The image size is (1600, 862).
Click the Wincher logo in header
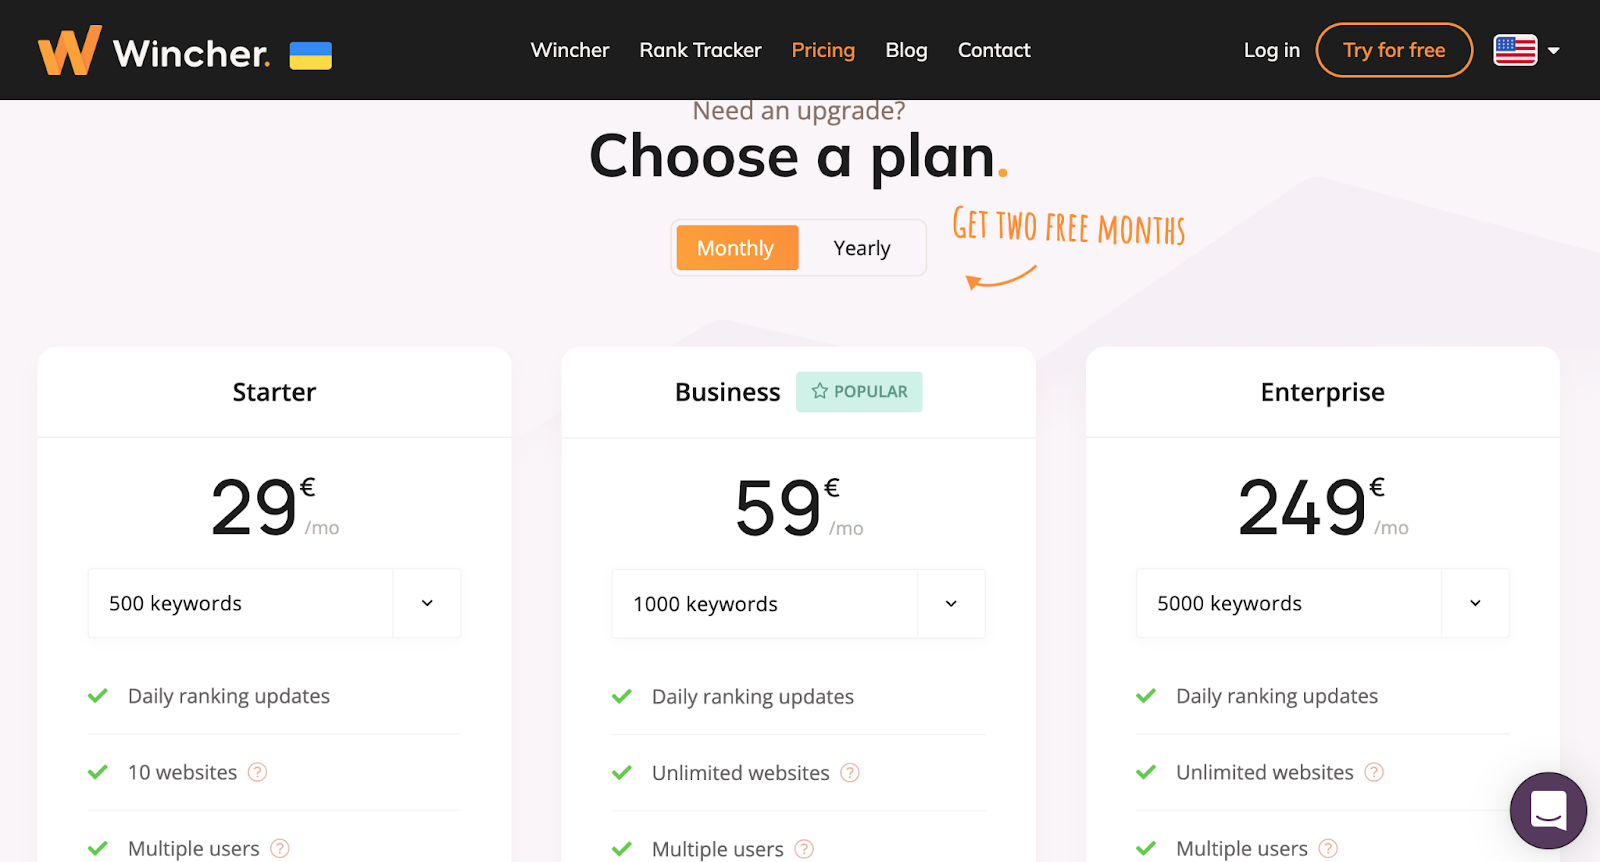154,50
